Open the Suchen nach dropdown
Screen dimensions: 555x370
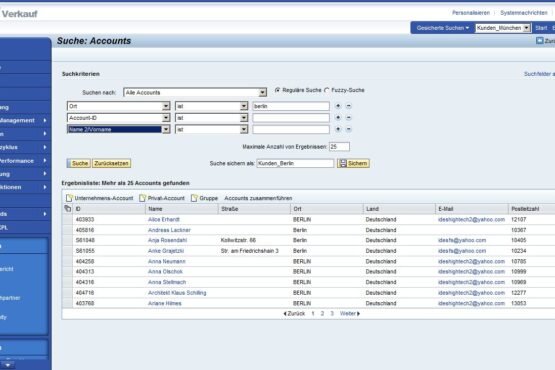(262, 93)
